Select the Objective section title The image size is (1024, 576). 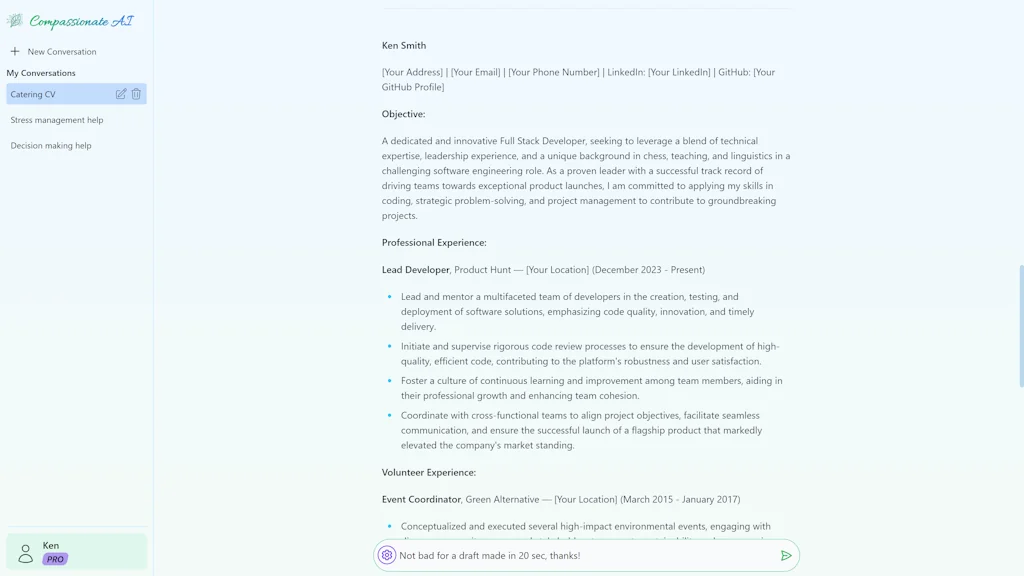pos(401,114)
